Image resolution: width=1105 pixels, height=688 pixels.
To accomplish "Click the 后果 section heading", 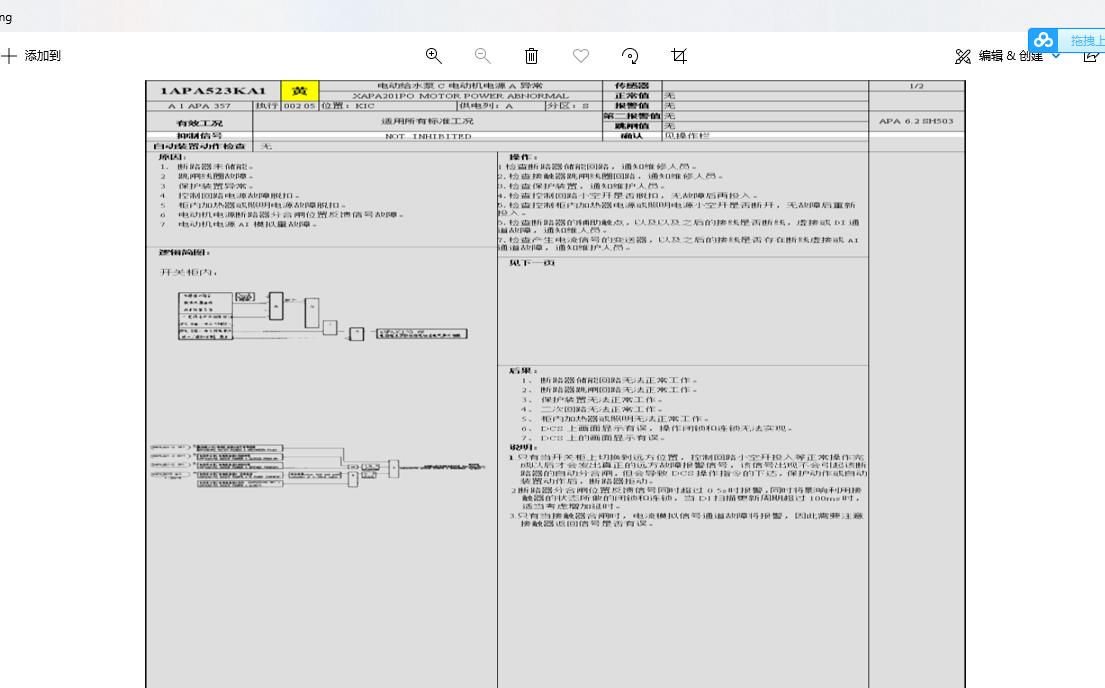I will click(x=523, y=370).
